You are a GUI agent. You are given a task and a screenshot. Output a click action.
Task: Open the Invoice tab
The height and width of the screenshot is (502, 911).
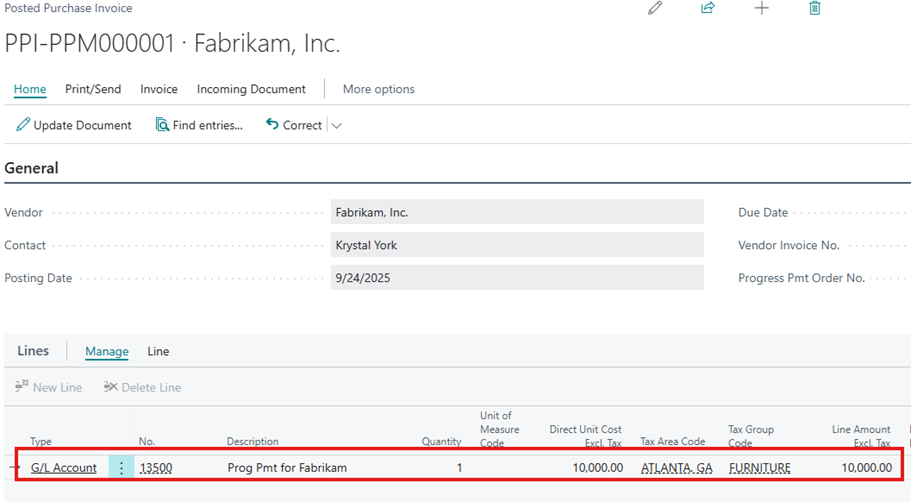[x=159, y=89]
